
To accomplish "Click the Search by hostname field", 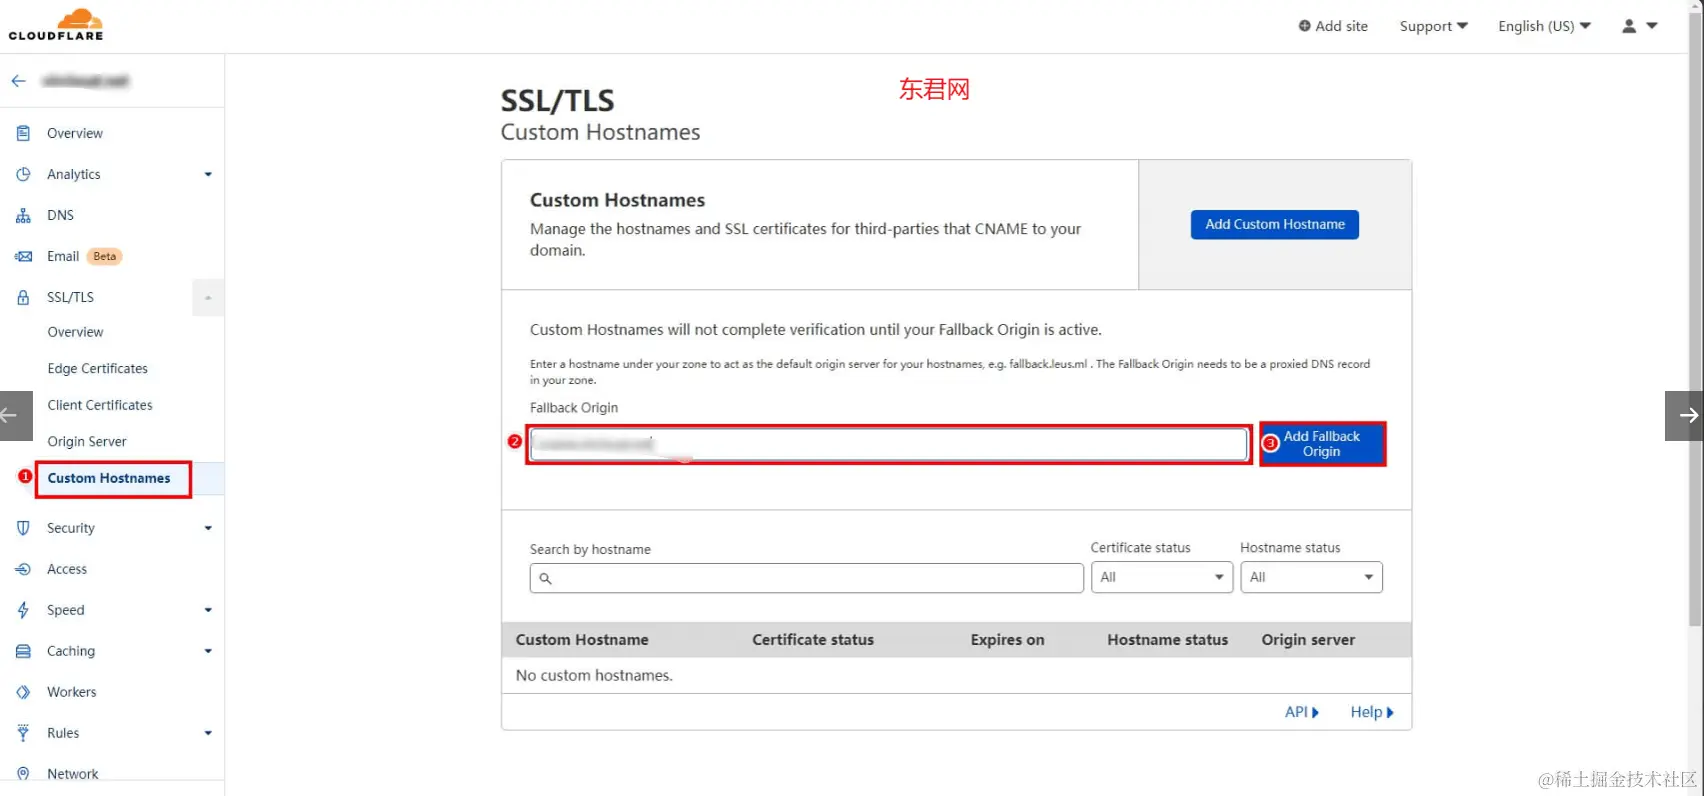I will pos(807,578).
